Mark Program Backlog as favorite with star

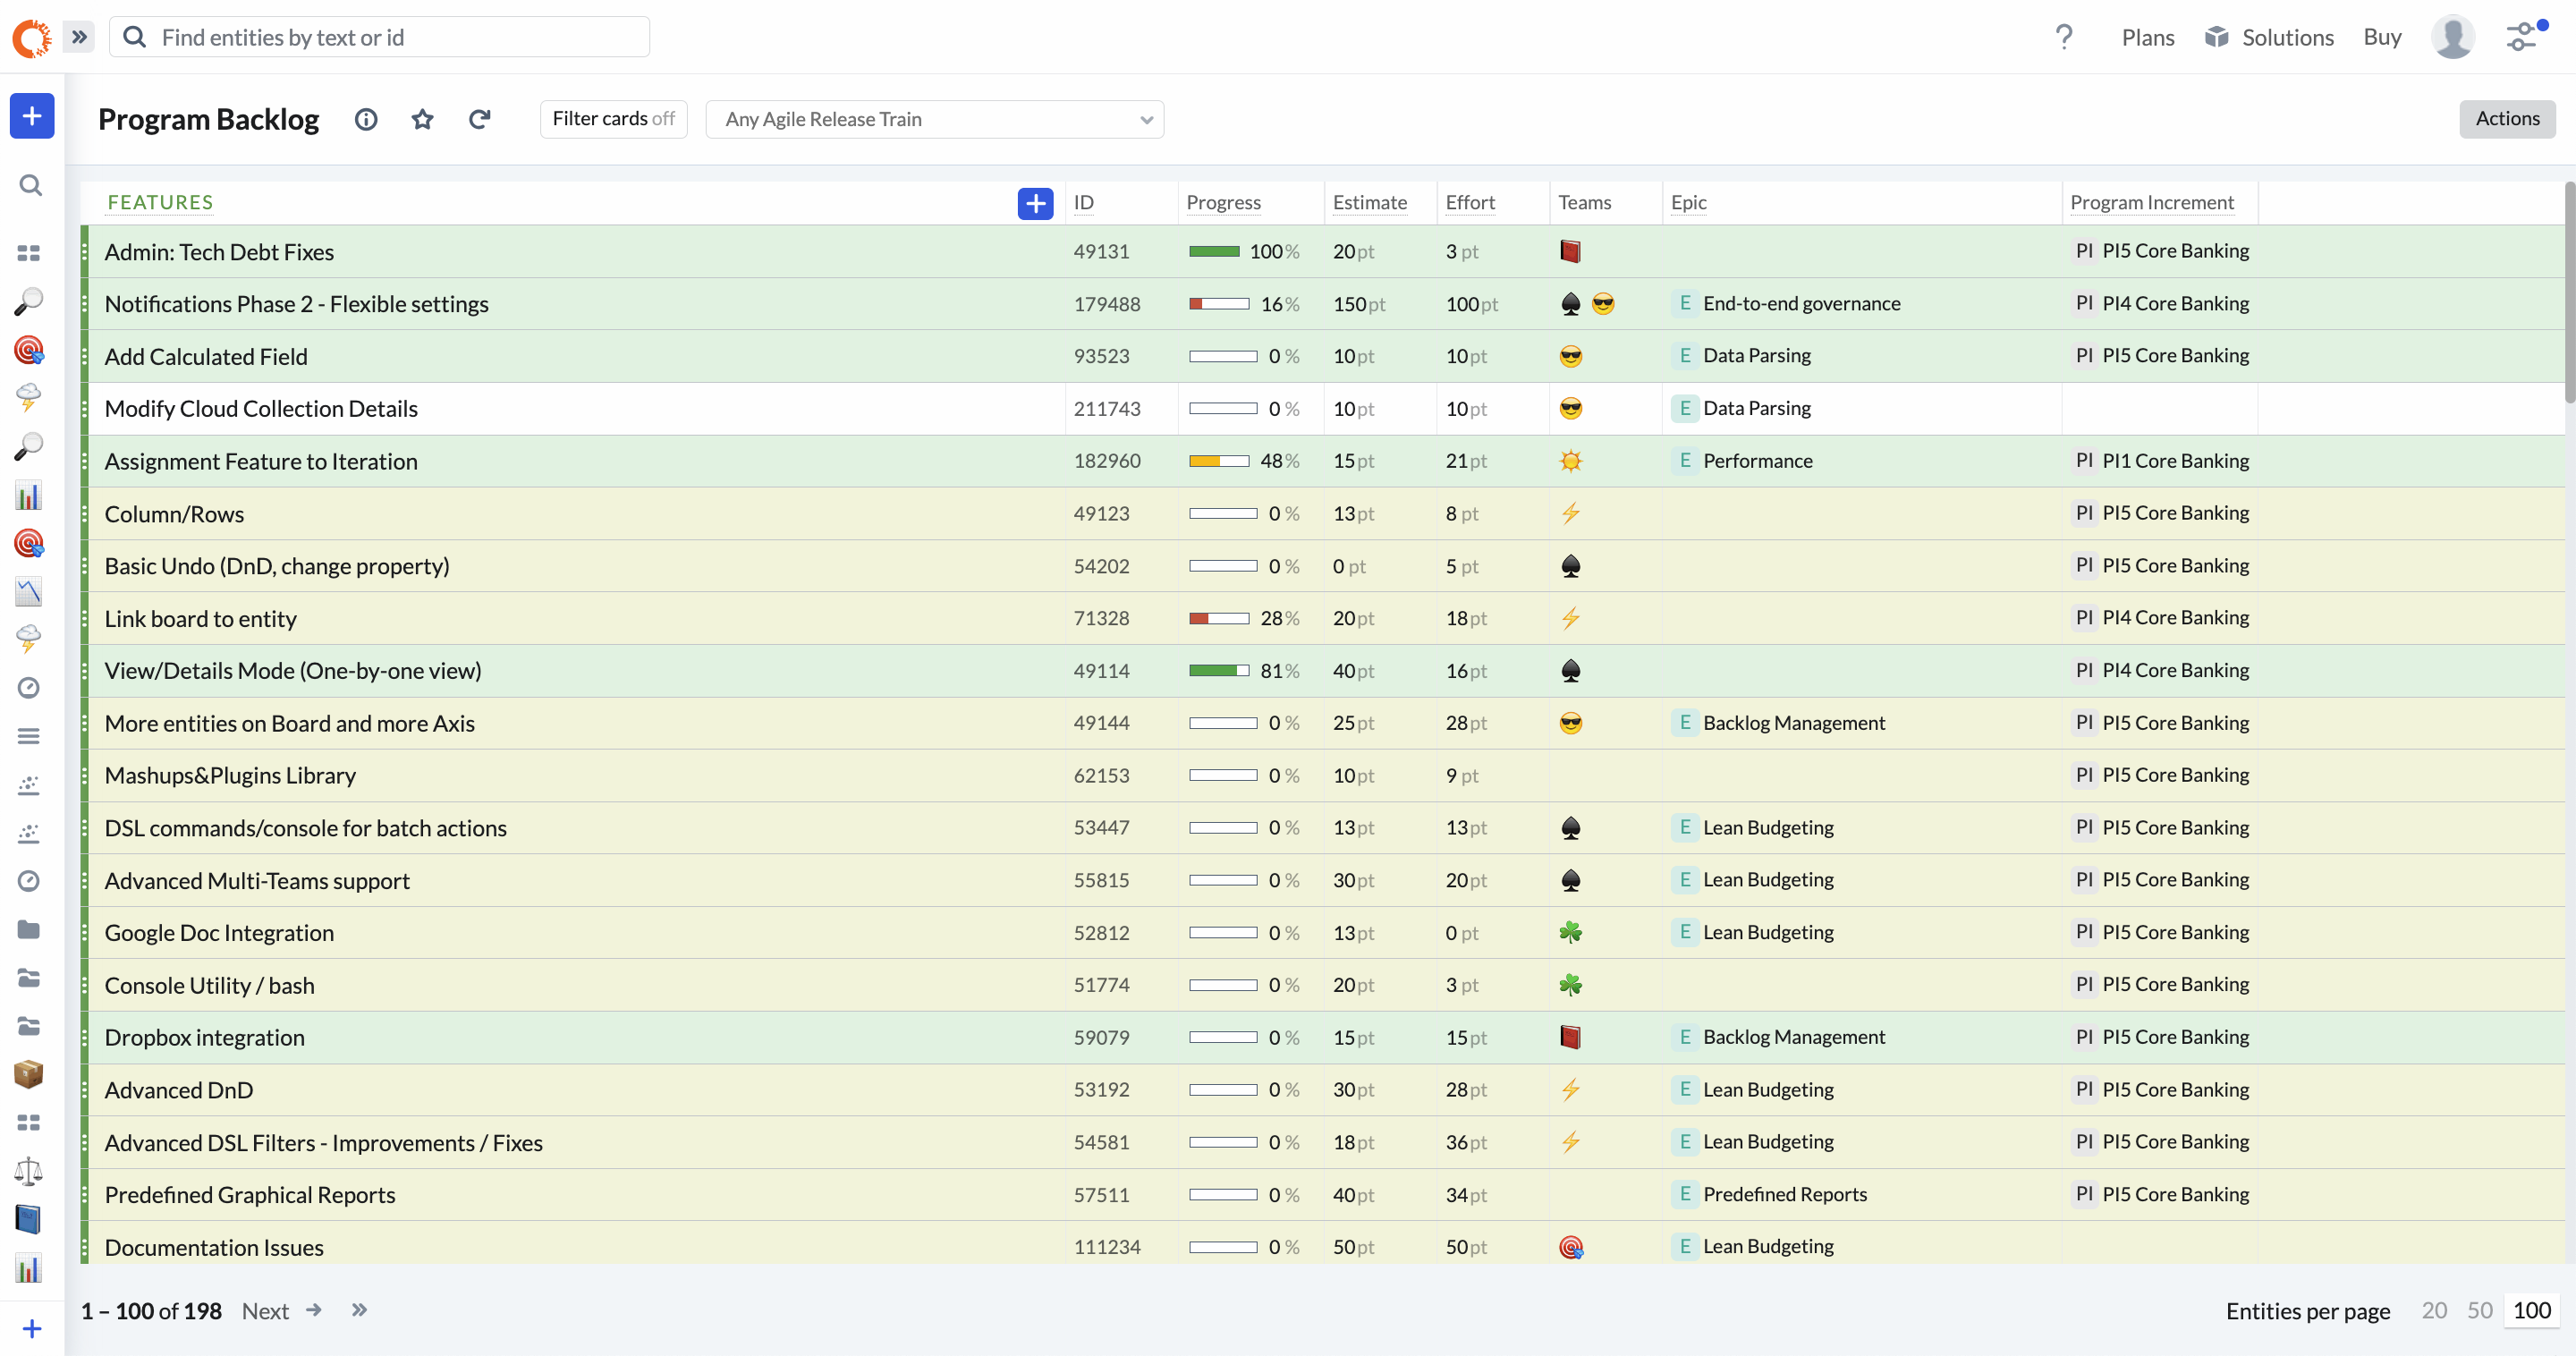[x=422, y=119]
